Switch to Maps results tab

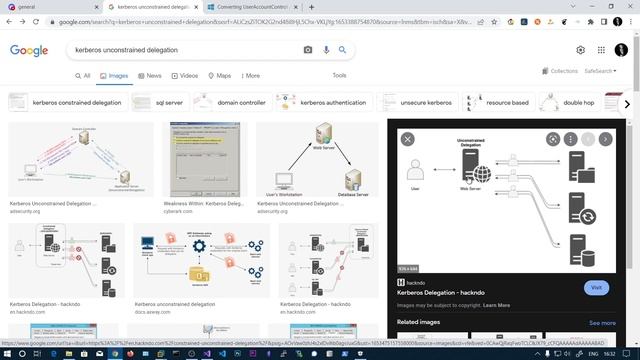220,76
